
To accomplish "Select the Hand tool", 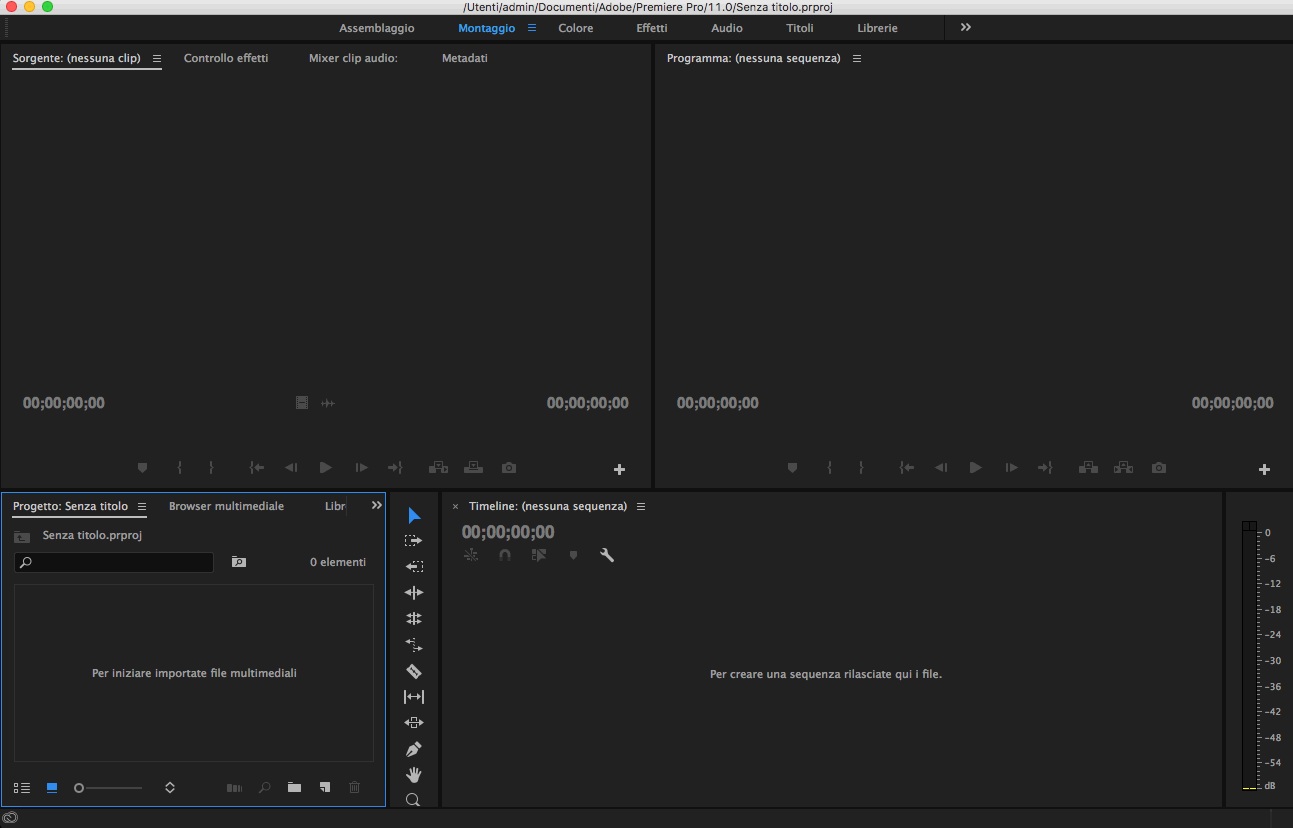I will pos(414,774).
